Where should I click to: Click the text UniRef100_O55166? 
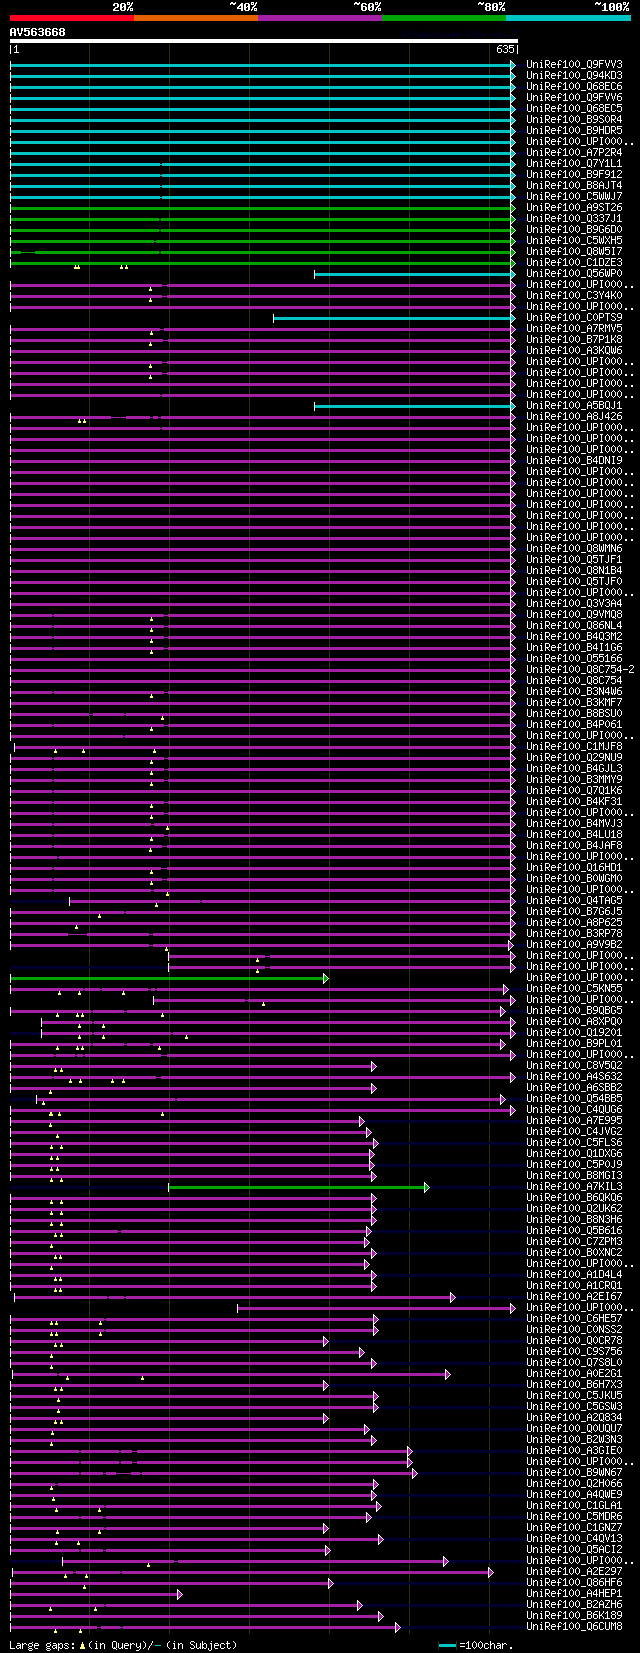pos(574,658)
